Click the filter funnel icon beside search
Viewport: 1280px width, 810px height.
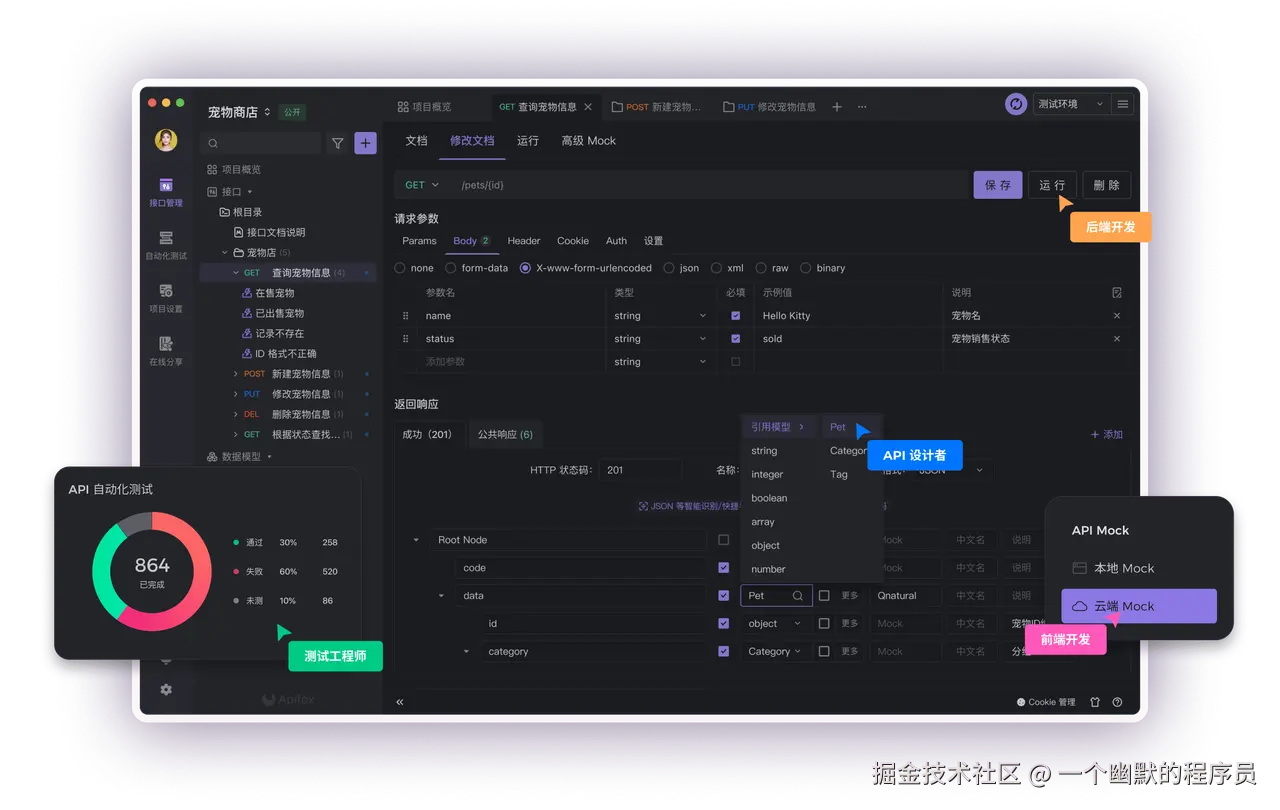tap(338, 143)
